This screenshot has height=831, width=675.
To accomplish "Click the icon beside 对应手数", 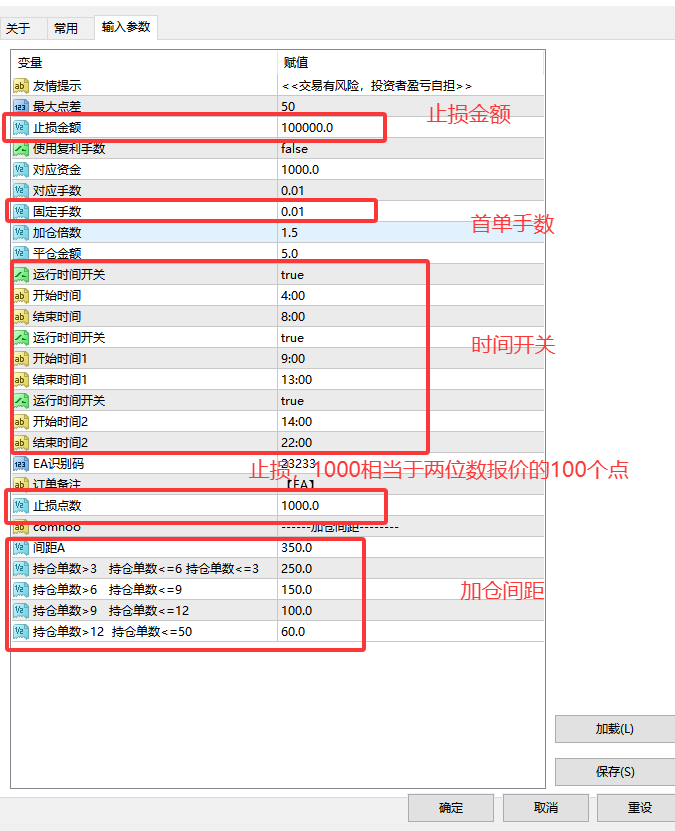I will [20, 191].
